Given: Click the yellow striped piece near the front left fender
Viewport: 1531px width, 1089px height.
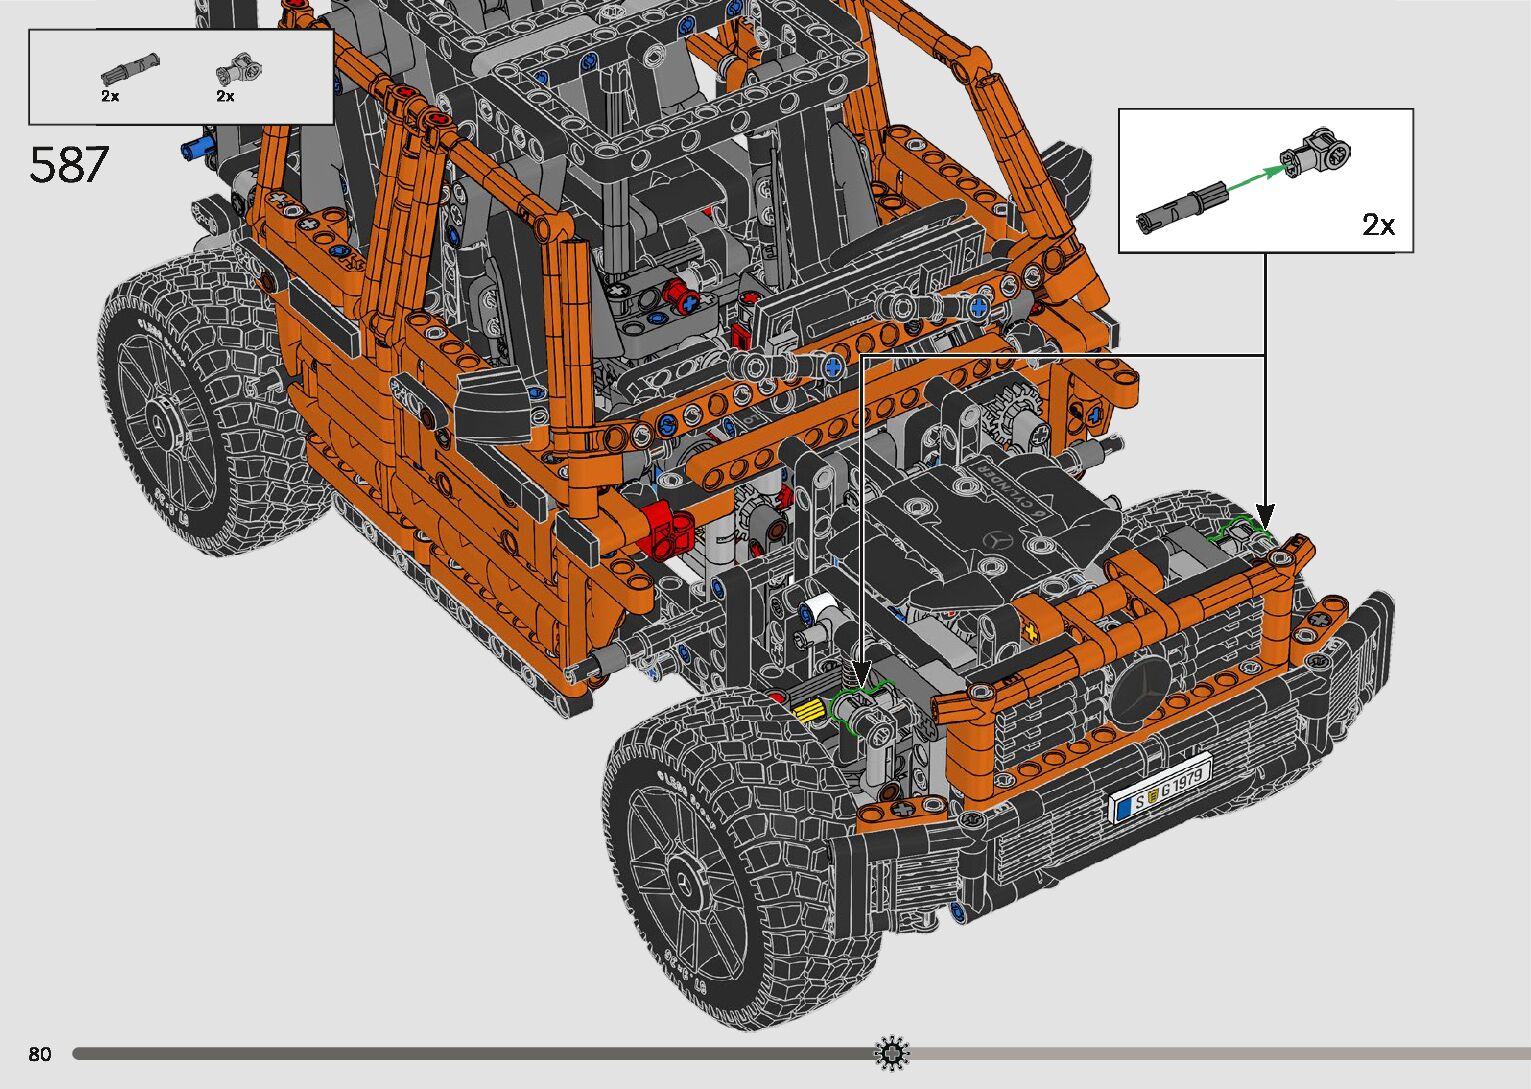Looking at the screenshot, I should click(809, 710).
